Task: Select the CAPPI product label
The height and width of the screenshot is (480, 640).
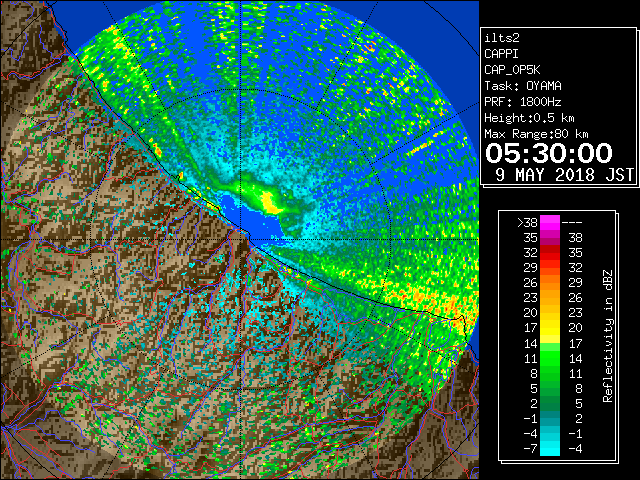Action: tap(501, 54)
